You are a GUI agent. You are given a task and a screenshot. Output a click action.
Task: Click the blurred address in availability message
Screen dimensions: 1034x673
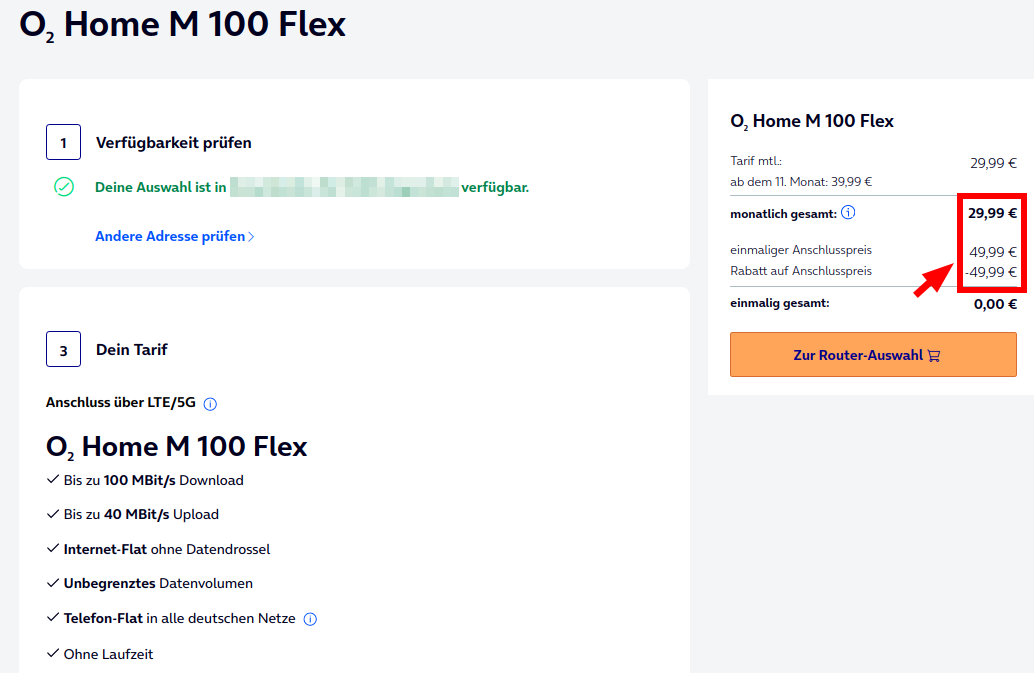coord(344,187)
